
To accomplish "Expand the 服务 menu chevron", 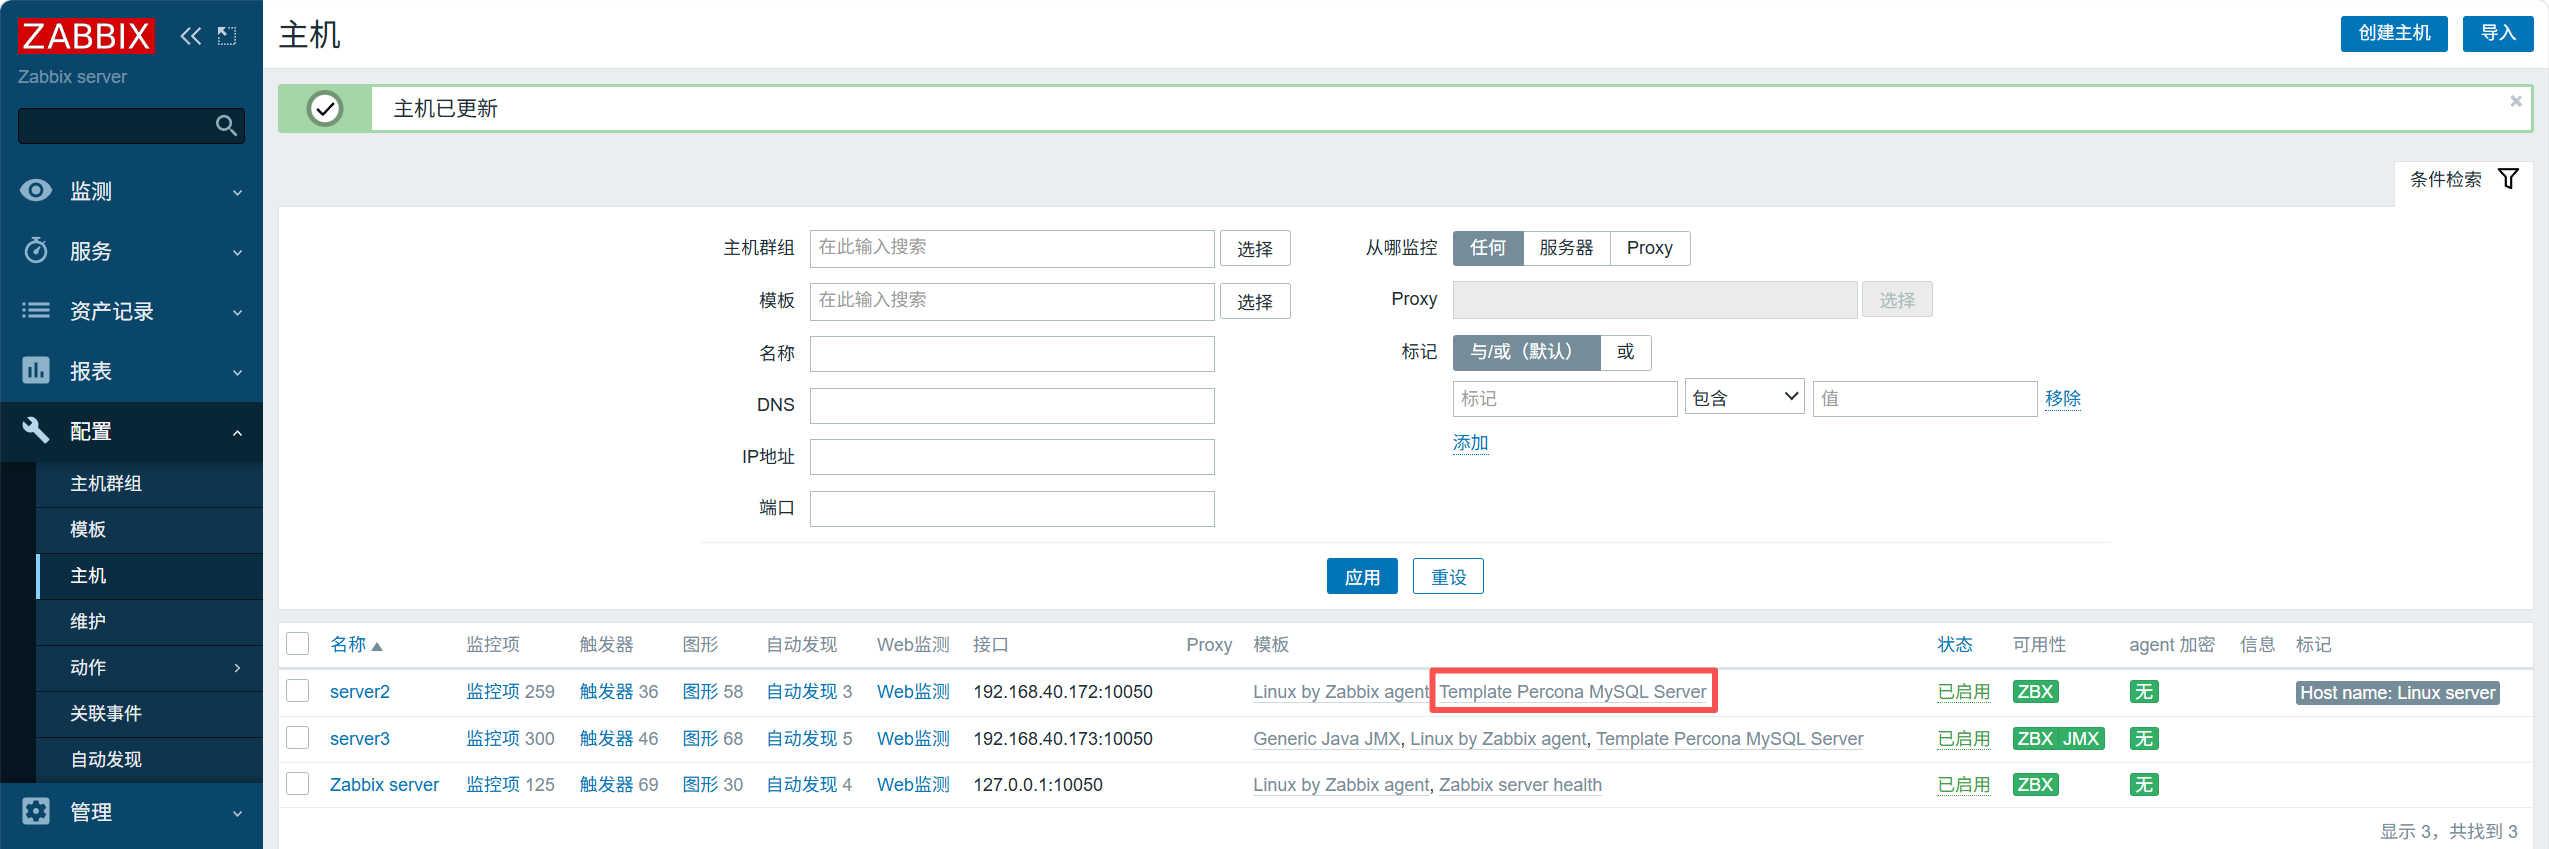I will click(237, 252).
